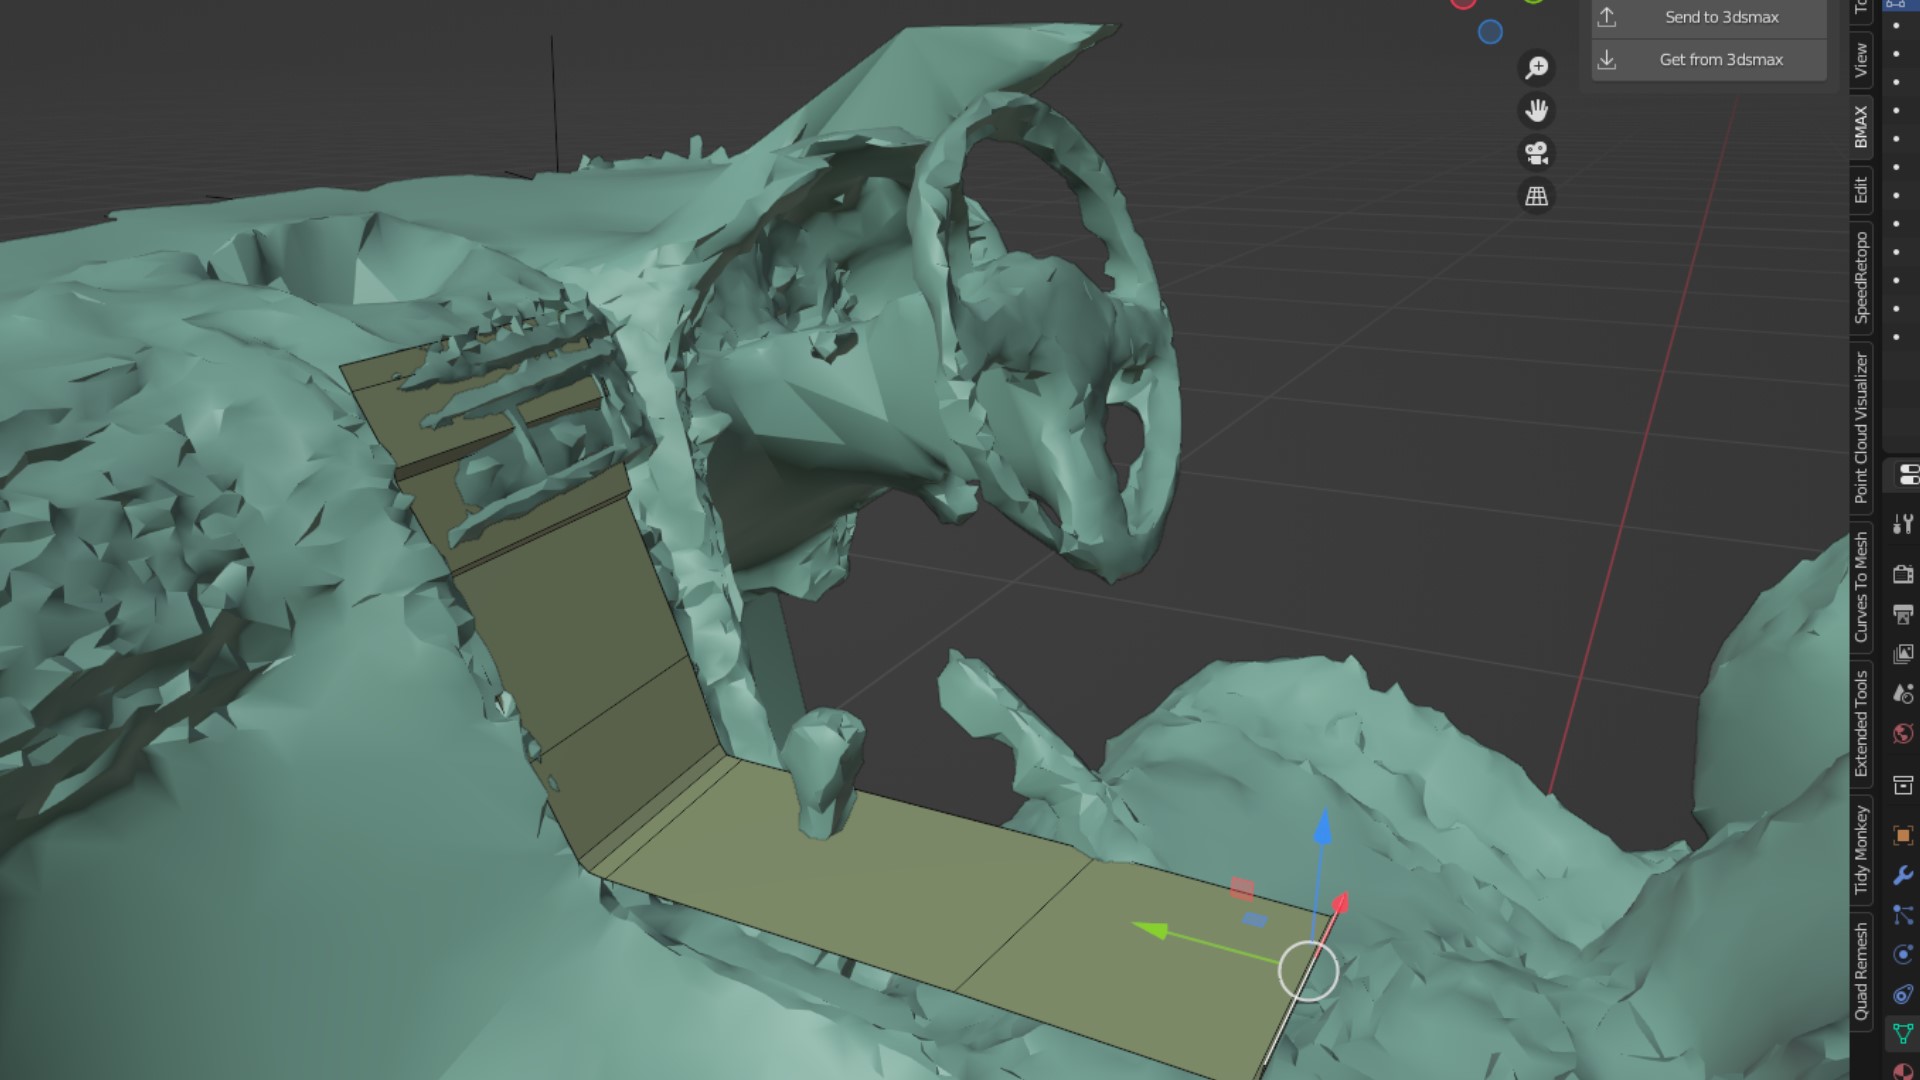The image size is (1920, 1080).
Task: Open the Object properties tab
Action: click(1903, 835)
